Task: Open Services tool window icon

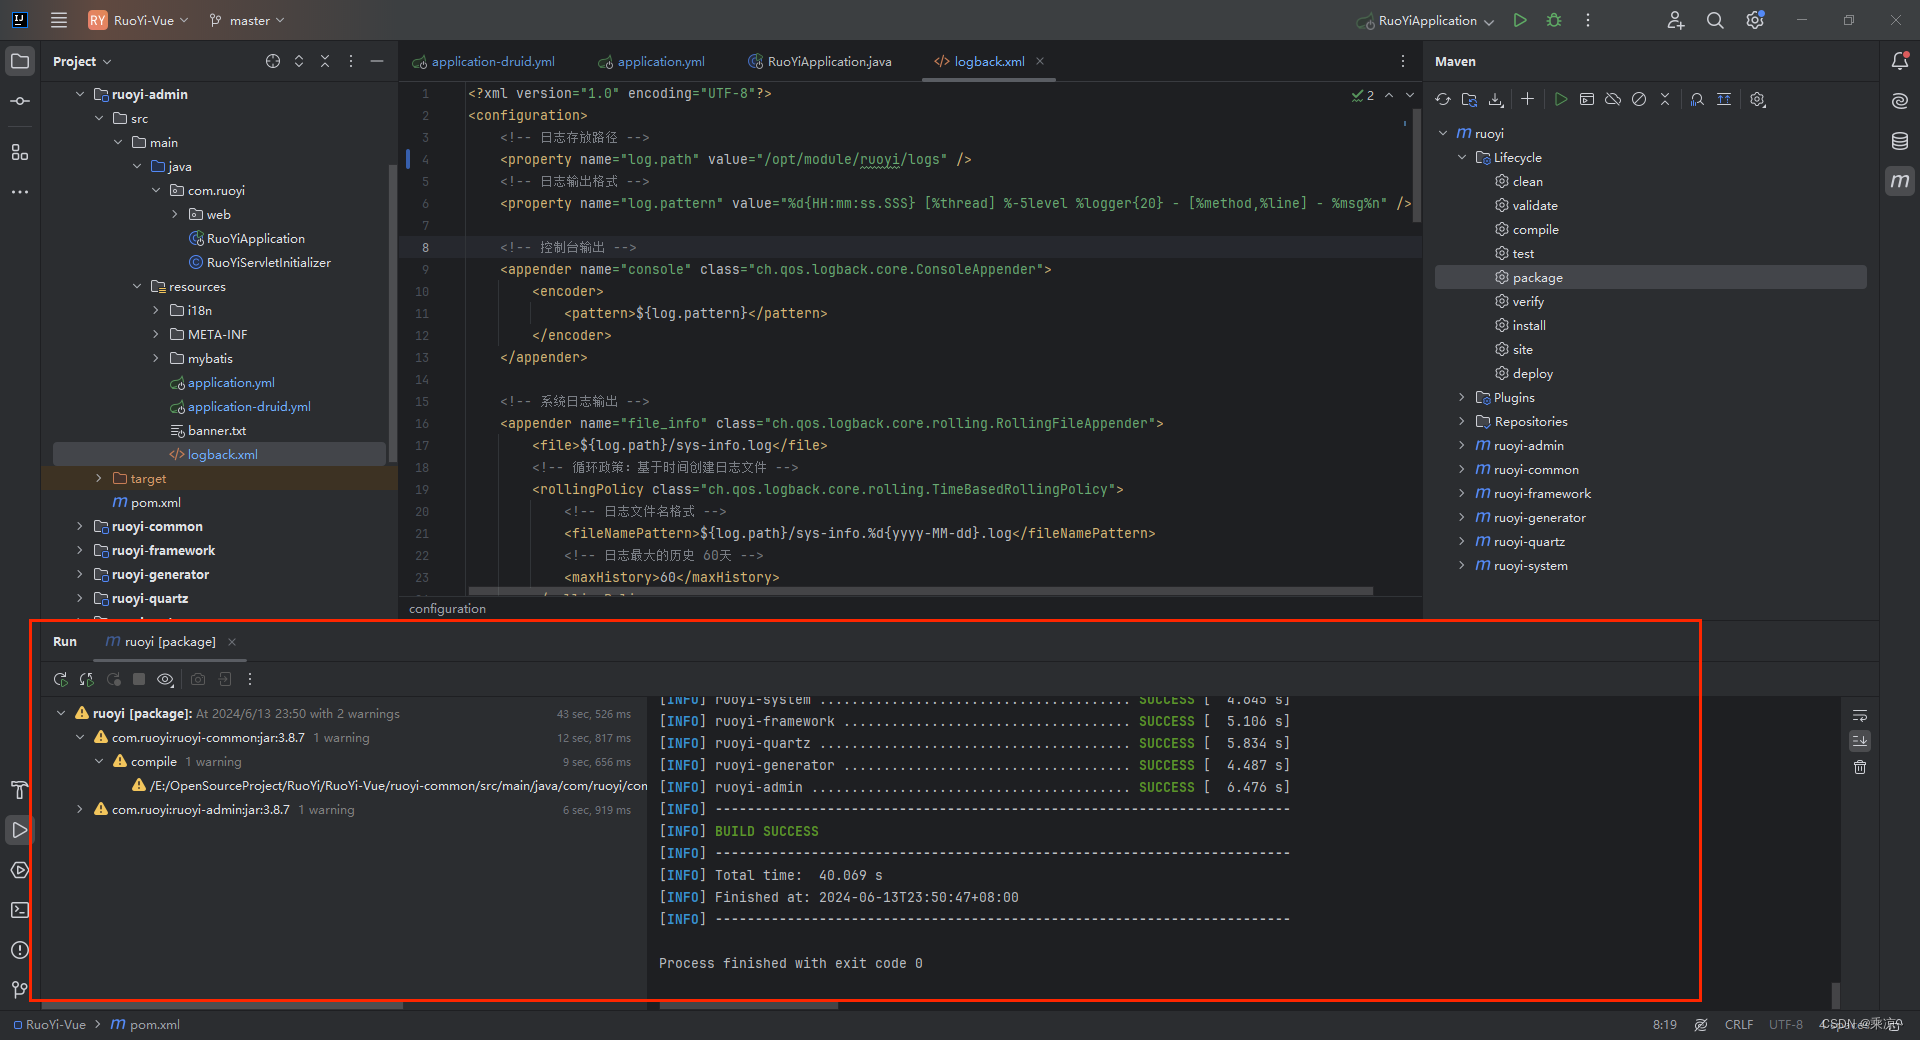Action: 20,870
